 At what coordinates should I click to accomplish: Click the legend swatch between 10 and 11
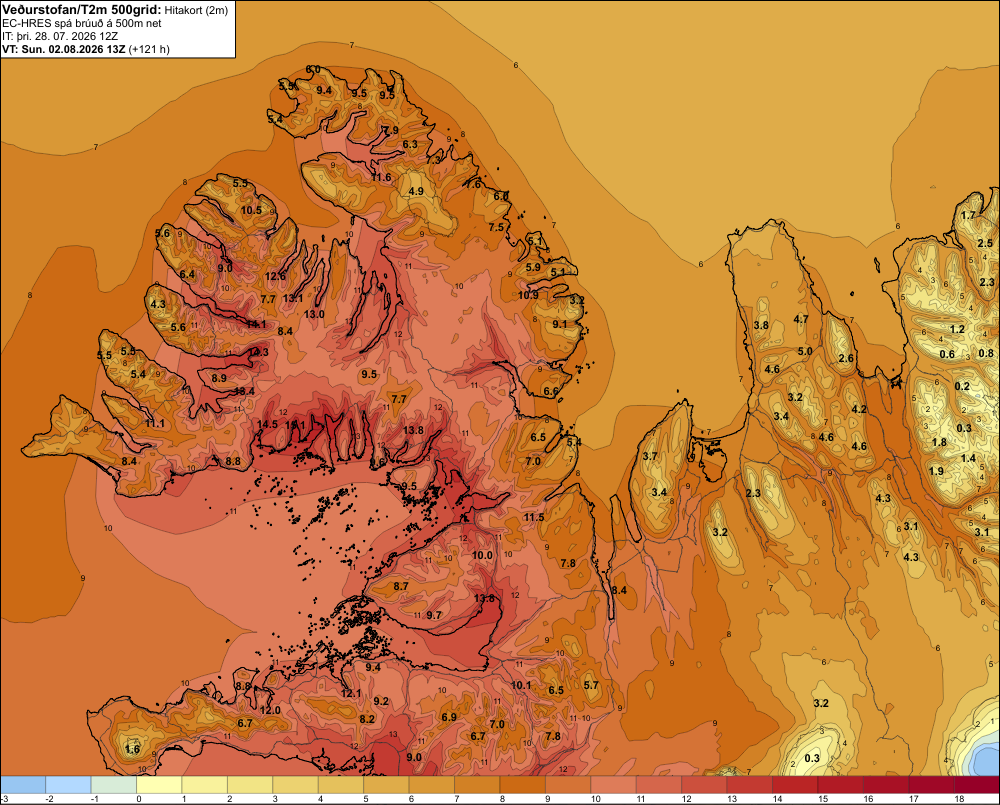point(614,785)
